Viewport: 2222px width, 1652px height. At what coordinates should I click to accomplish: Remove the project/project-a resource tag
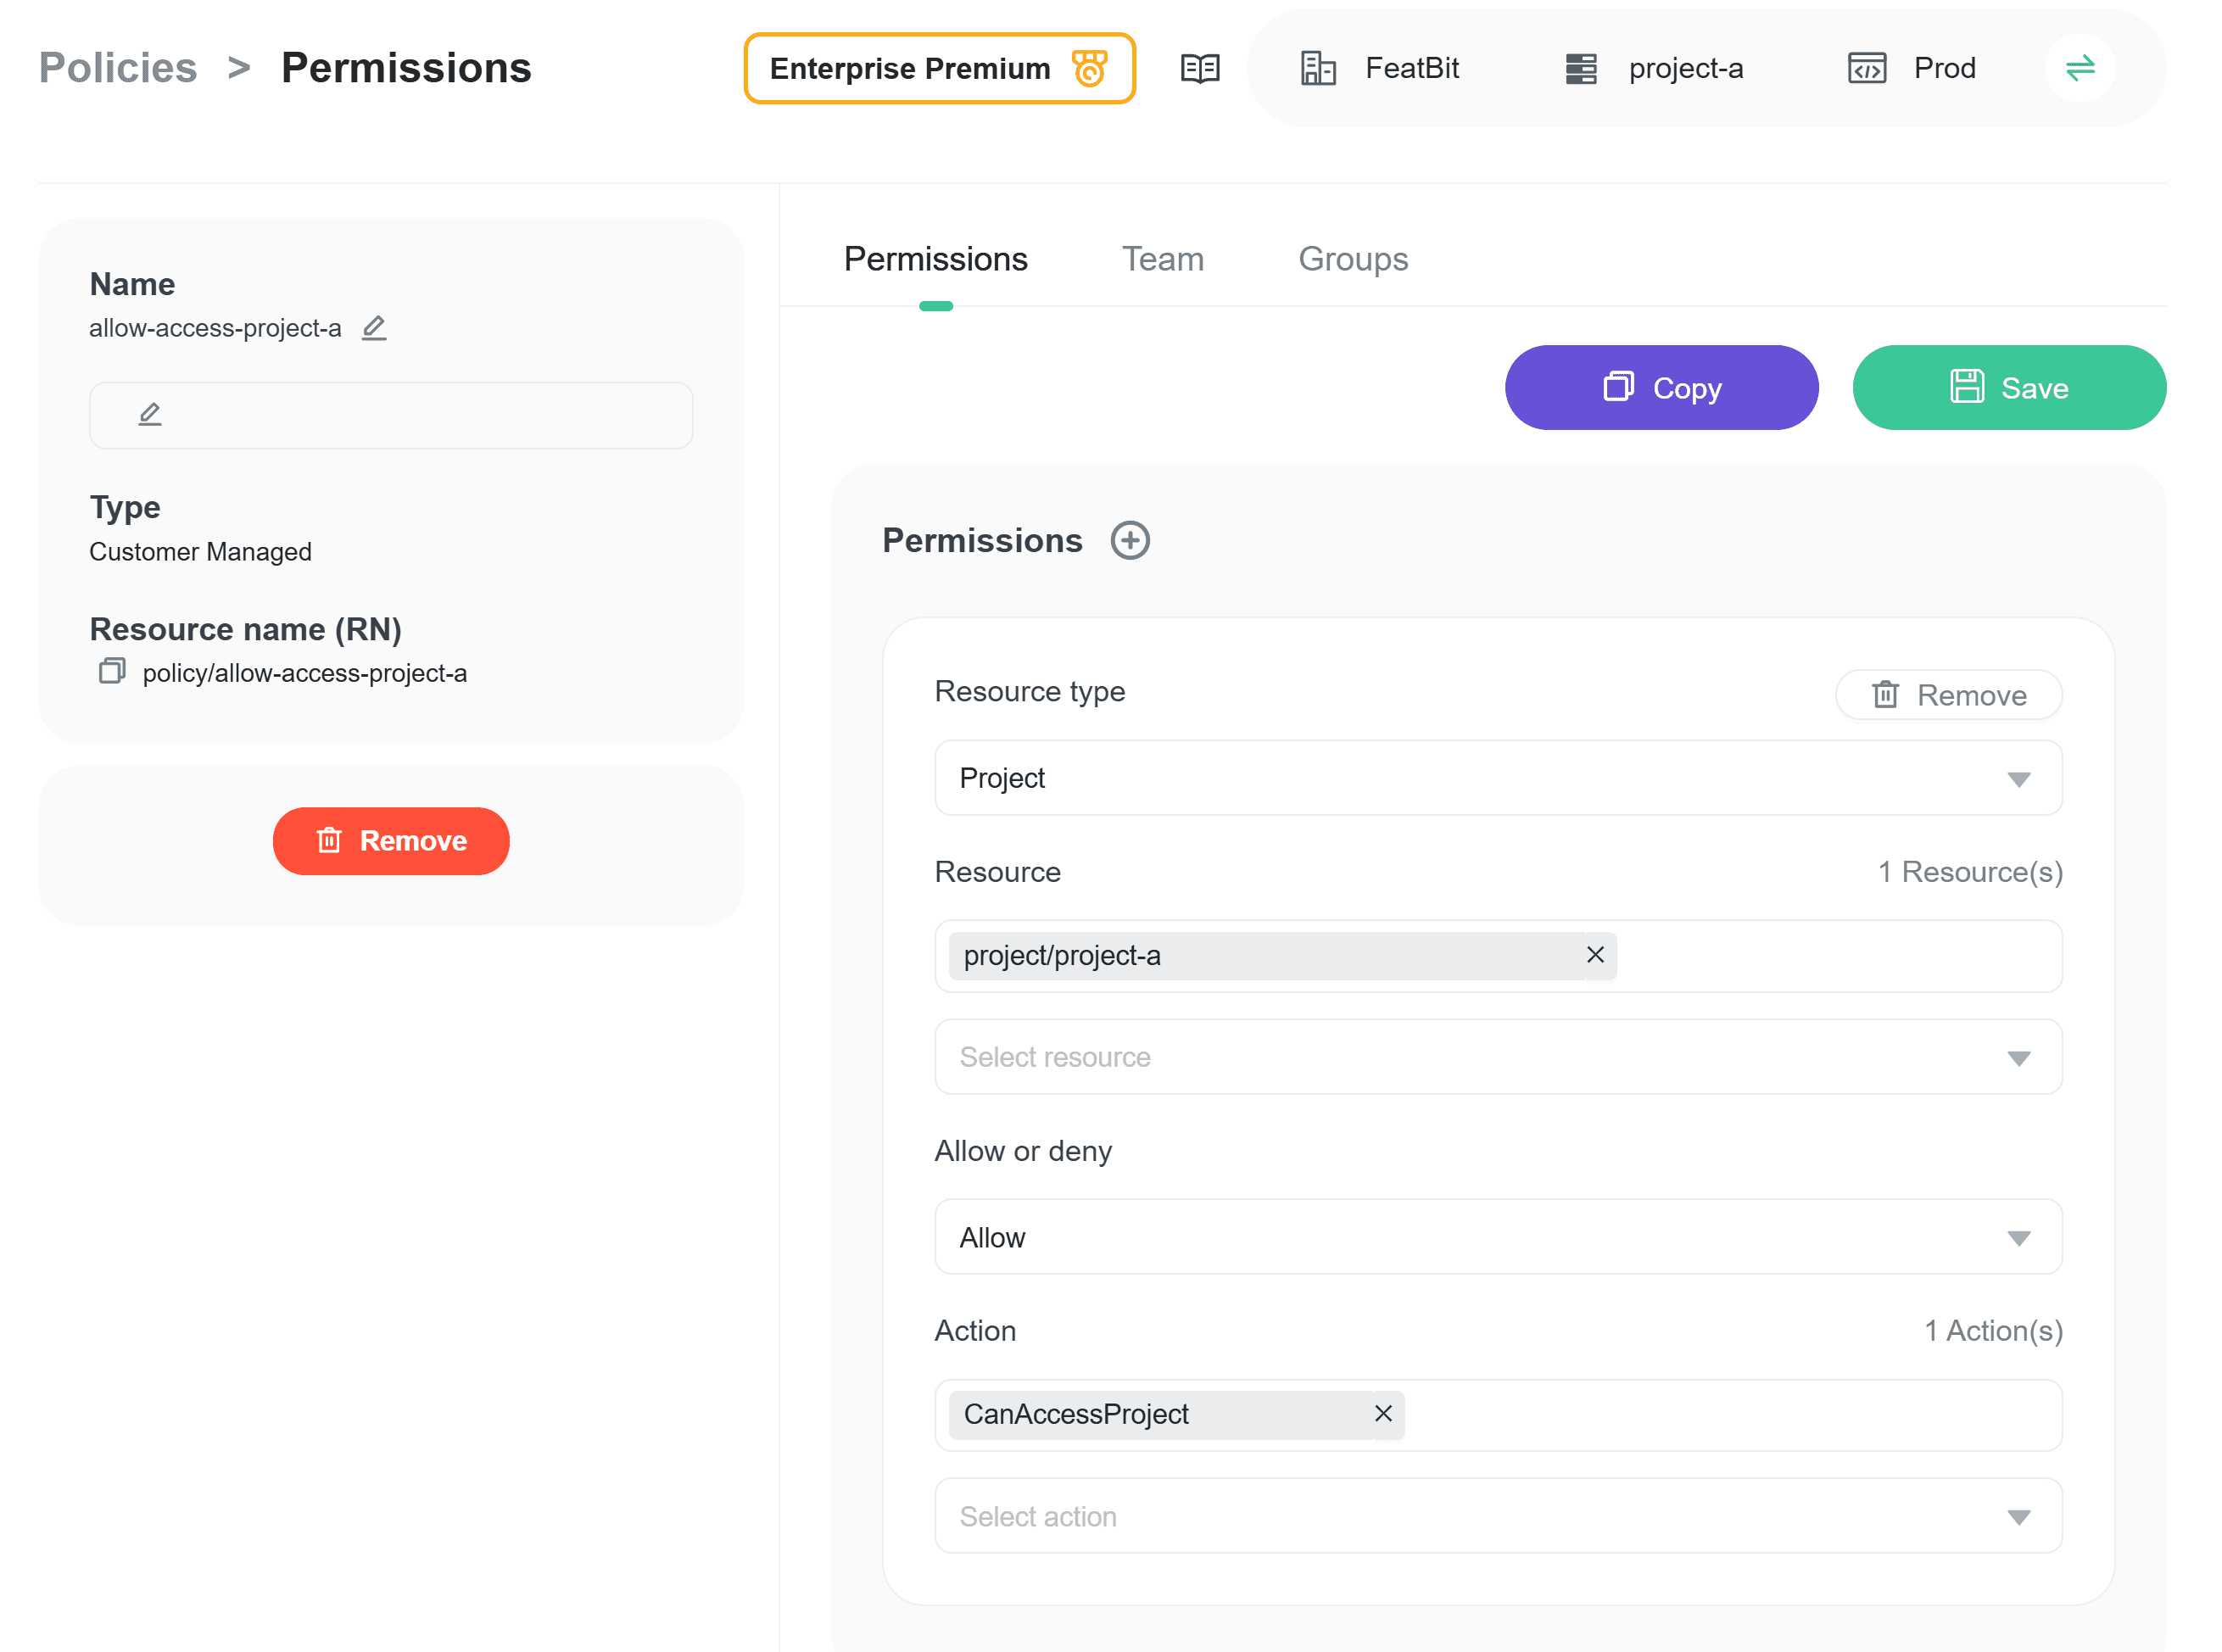tap(1595, 955)
